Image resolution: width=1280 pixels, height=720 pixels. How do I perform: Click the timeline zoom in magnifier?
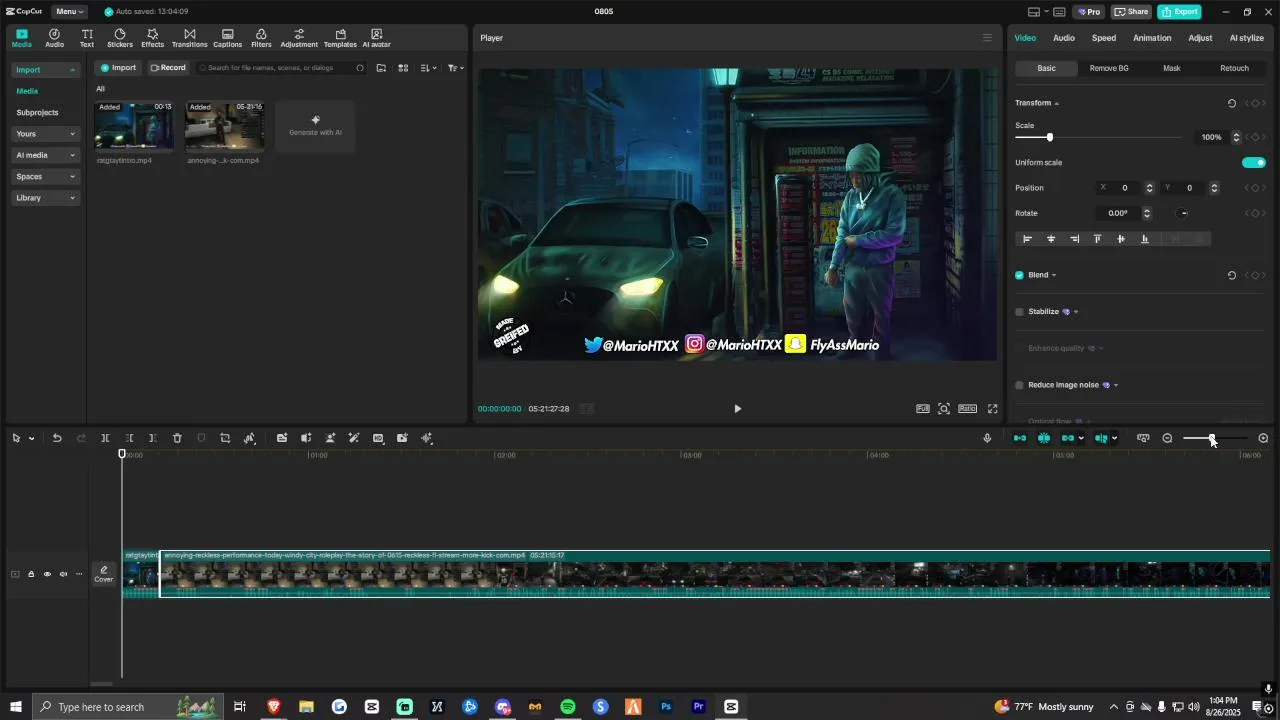pos(1263,438)
